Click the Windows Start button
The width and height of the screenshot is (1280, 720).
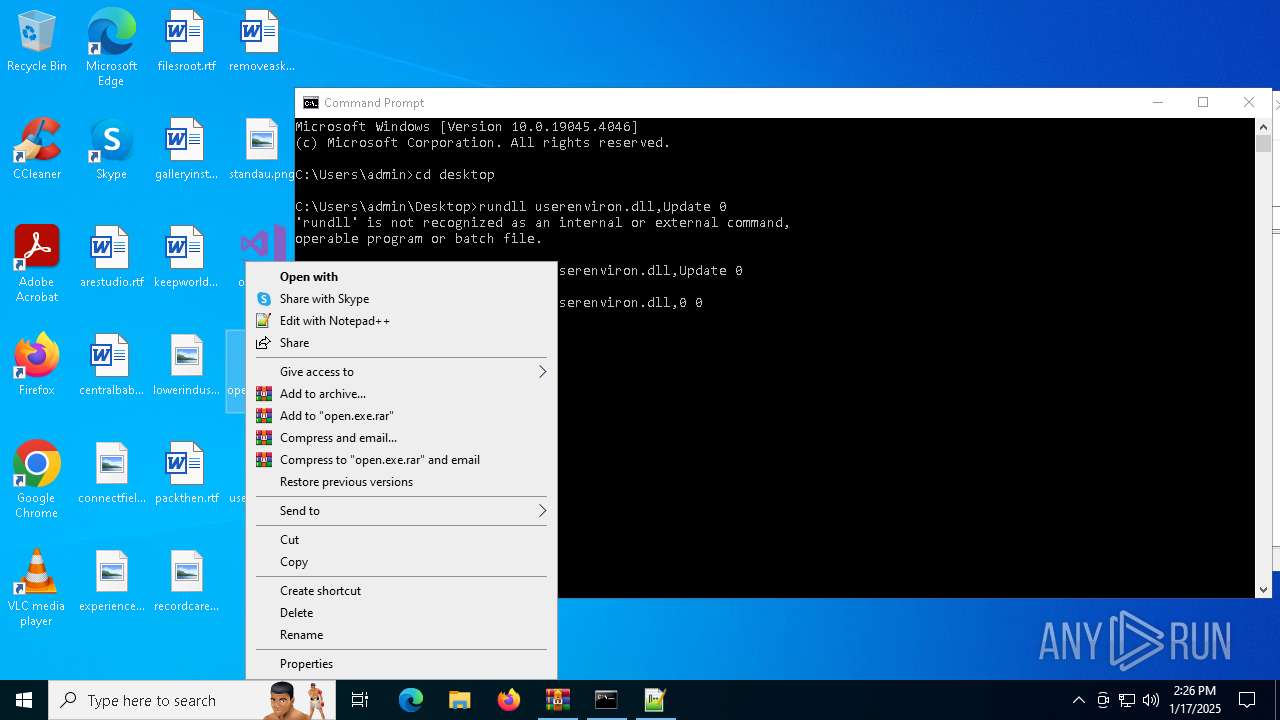[x=24, y=700]
